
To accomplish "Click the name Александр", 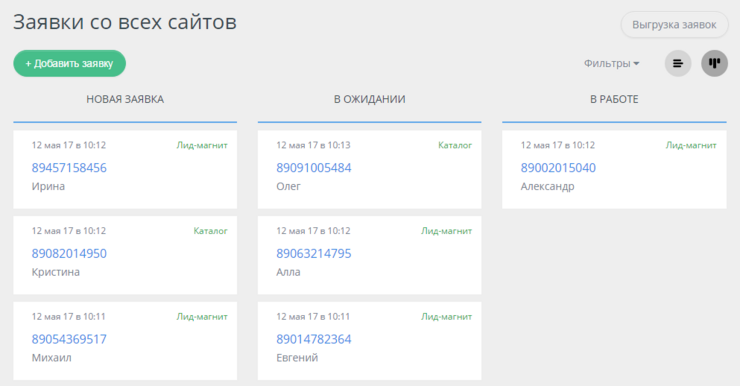I will [x=547, y=186].
